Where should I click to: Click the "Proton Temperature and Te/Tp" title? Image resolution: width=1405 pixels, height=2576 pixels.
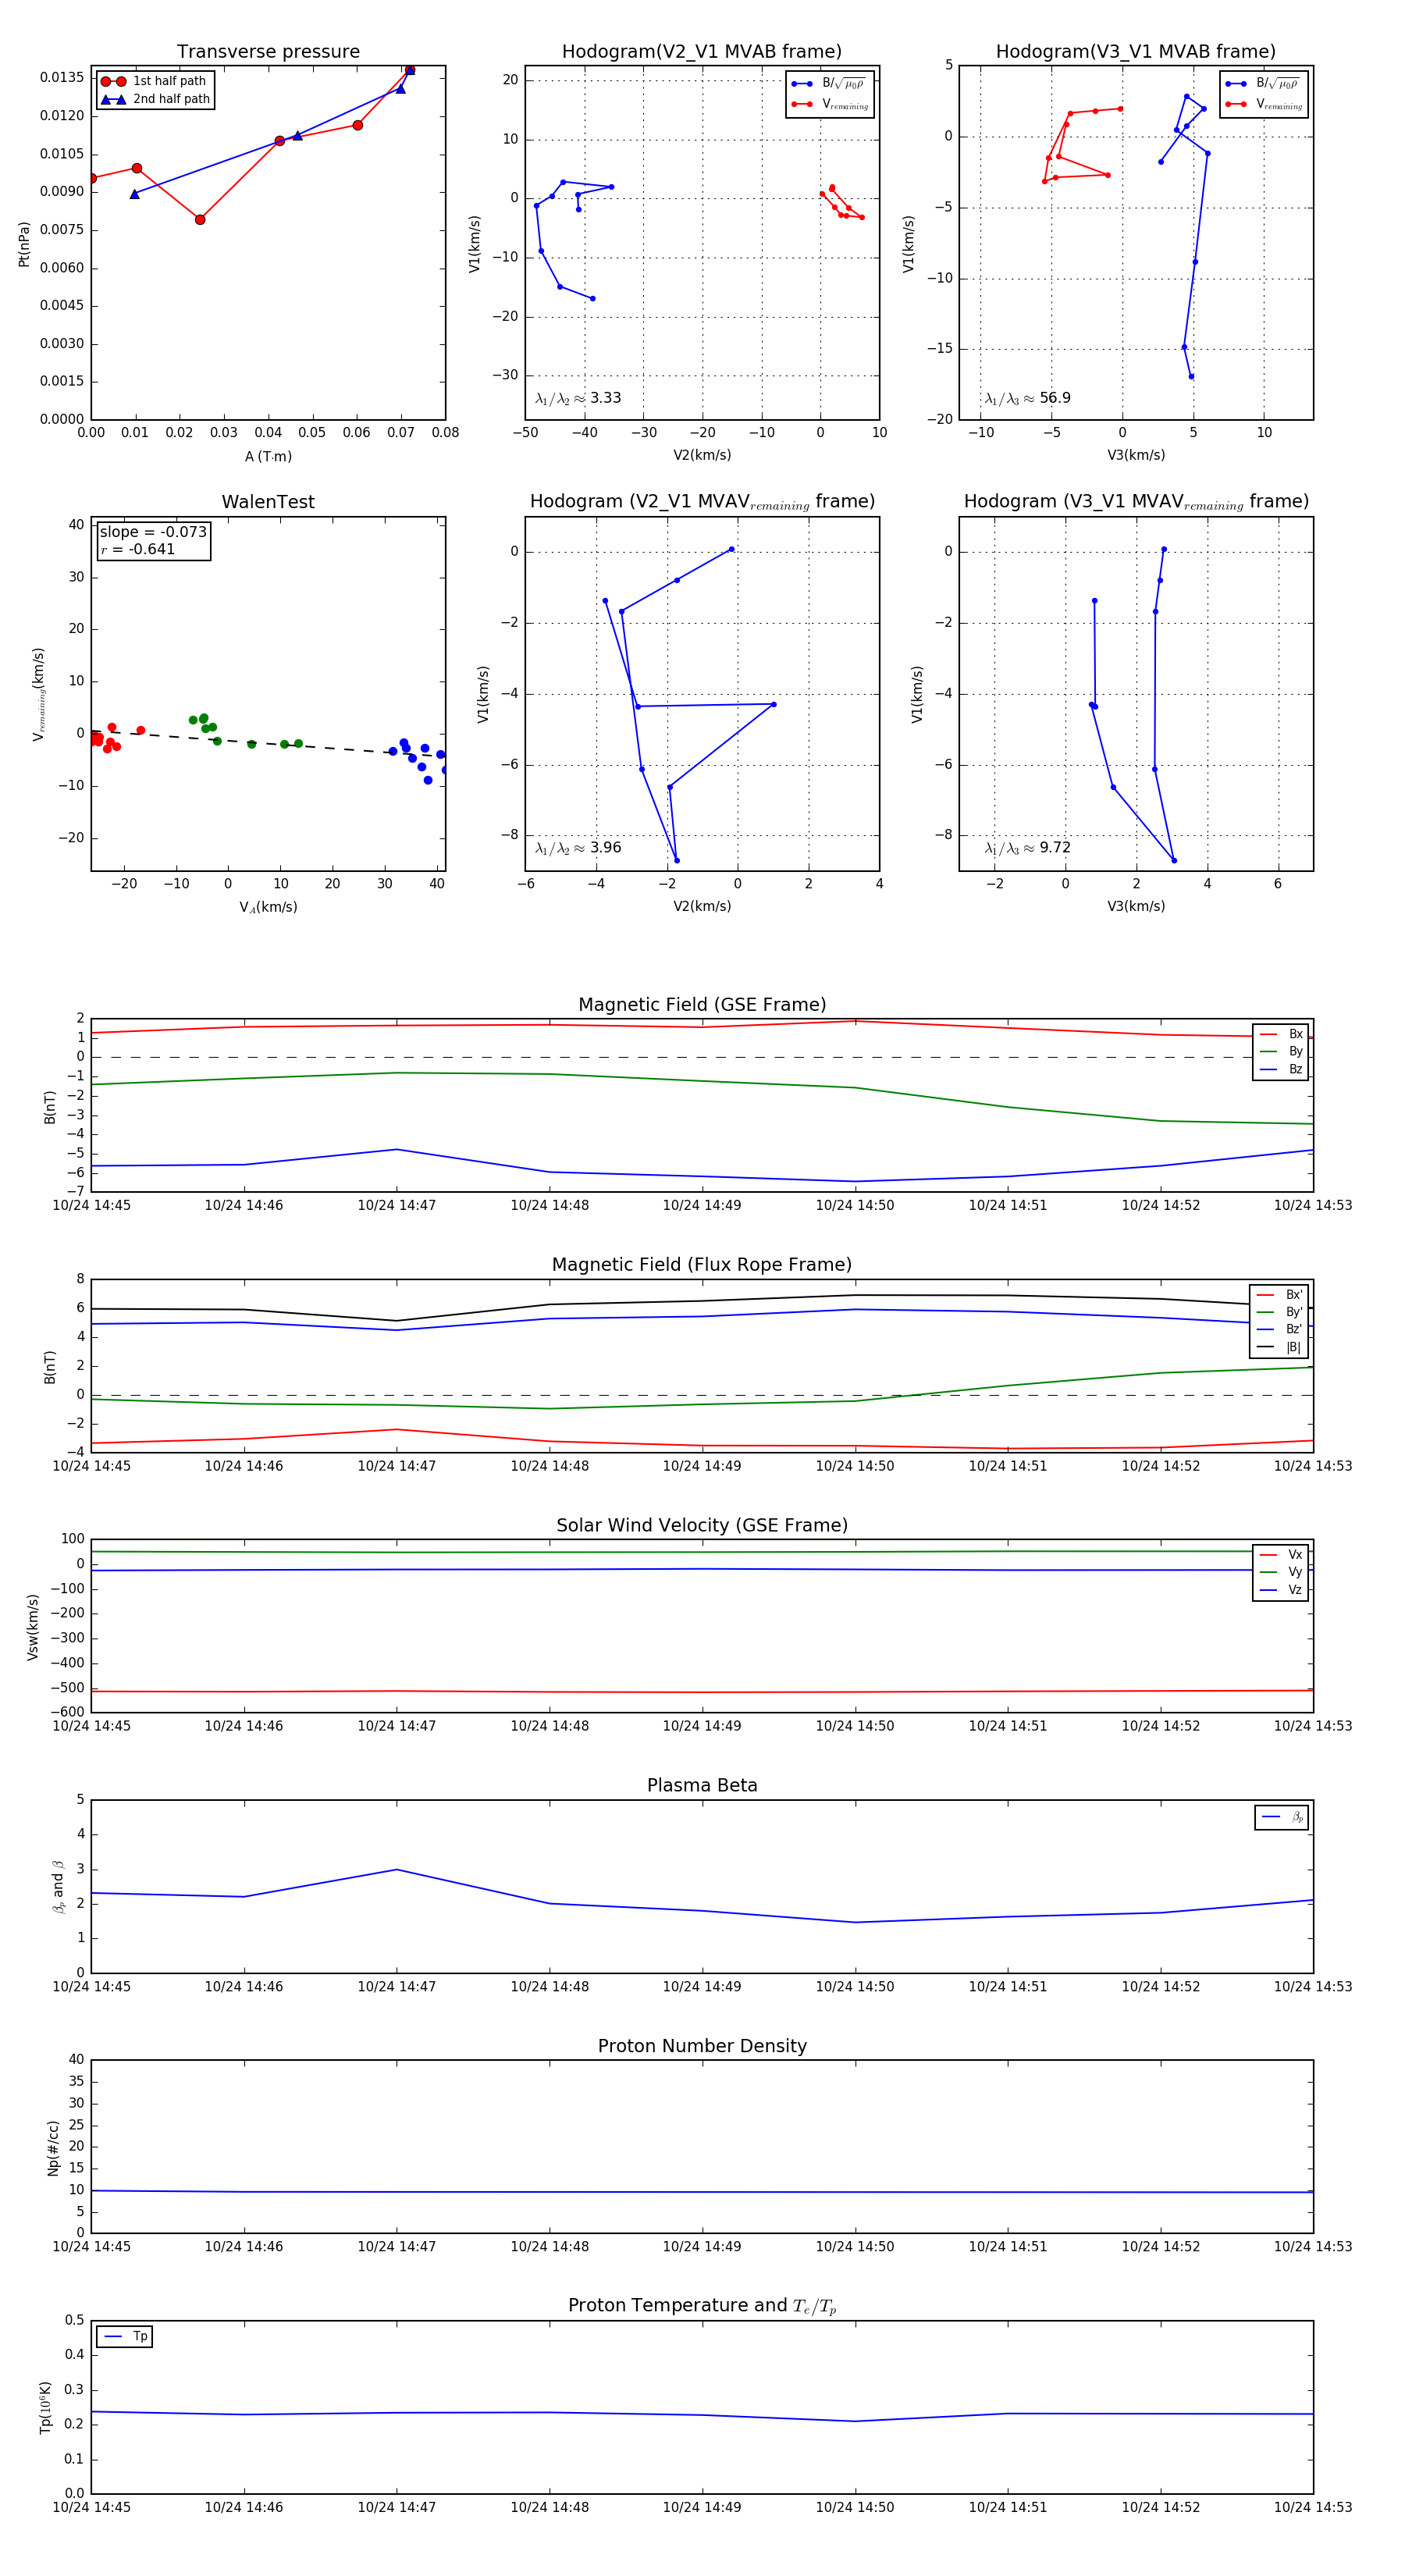tap(702, 2306)
